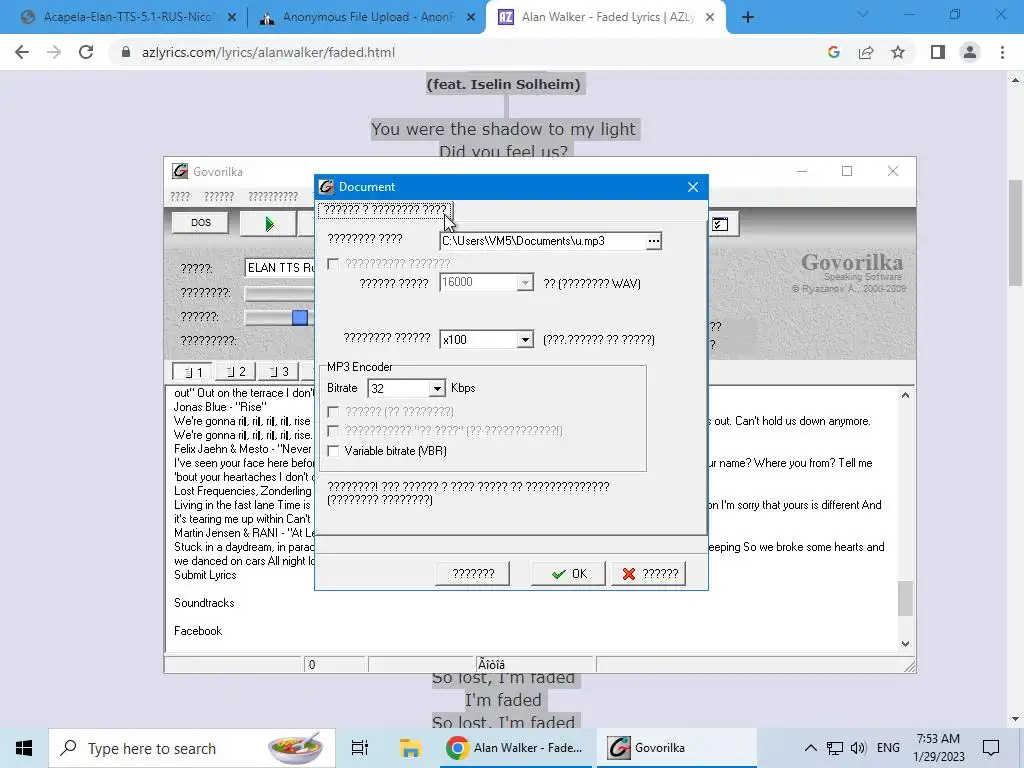Open the first menu in Govorilka menu bar
The image size is (1024, 768).
tap(180, 197)
